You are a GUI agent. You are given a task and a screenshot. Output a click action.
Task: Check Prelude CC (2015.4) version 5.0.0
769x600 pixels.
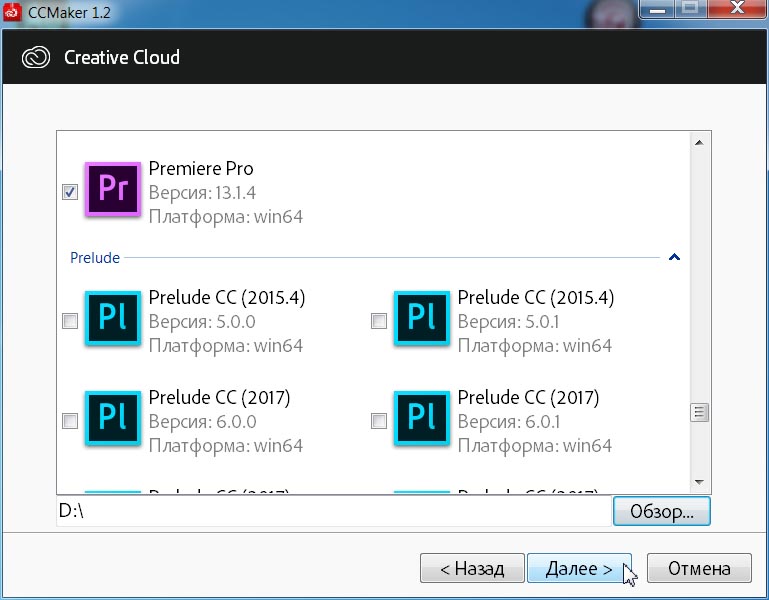coord(70,321)
